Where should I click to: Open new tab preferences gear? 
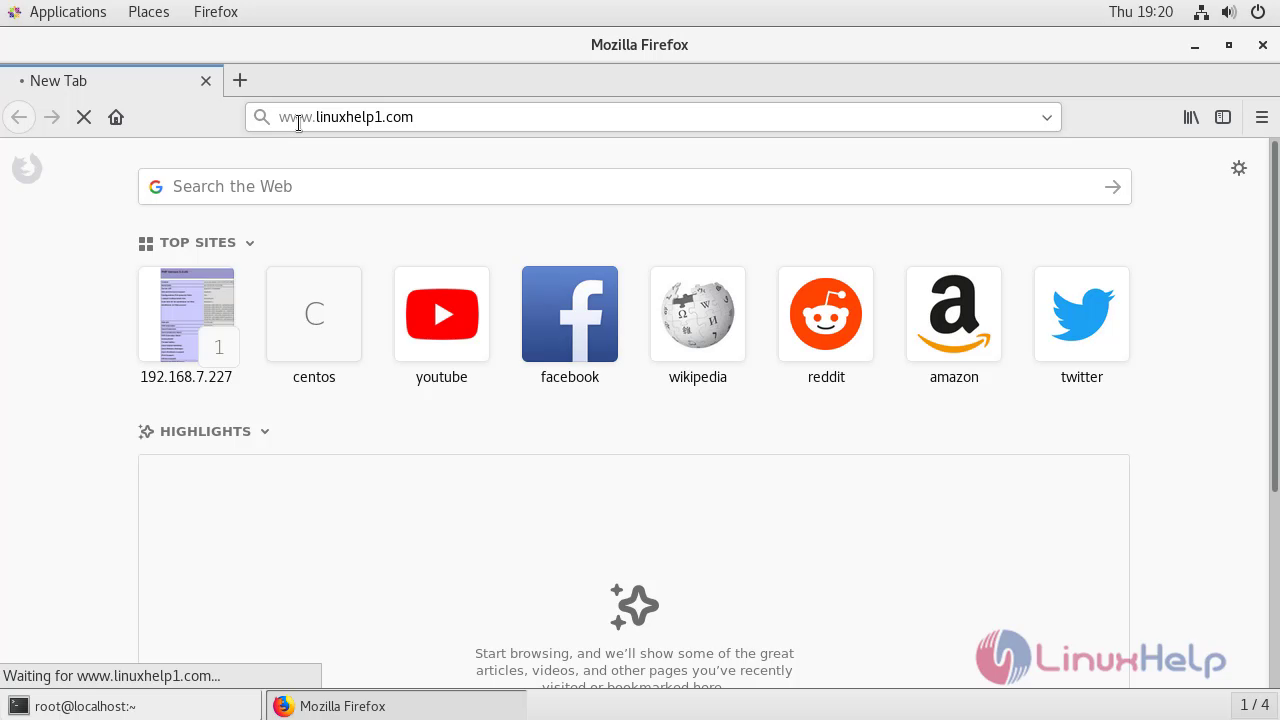click(1239, 168)
